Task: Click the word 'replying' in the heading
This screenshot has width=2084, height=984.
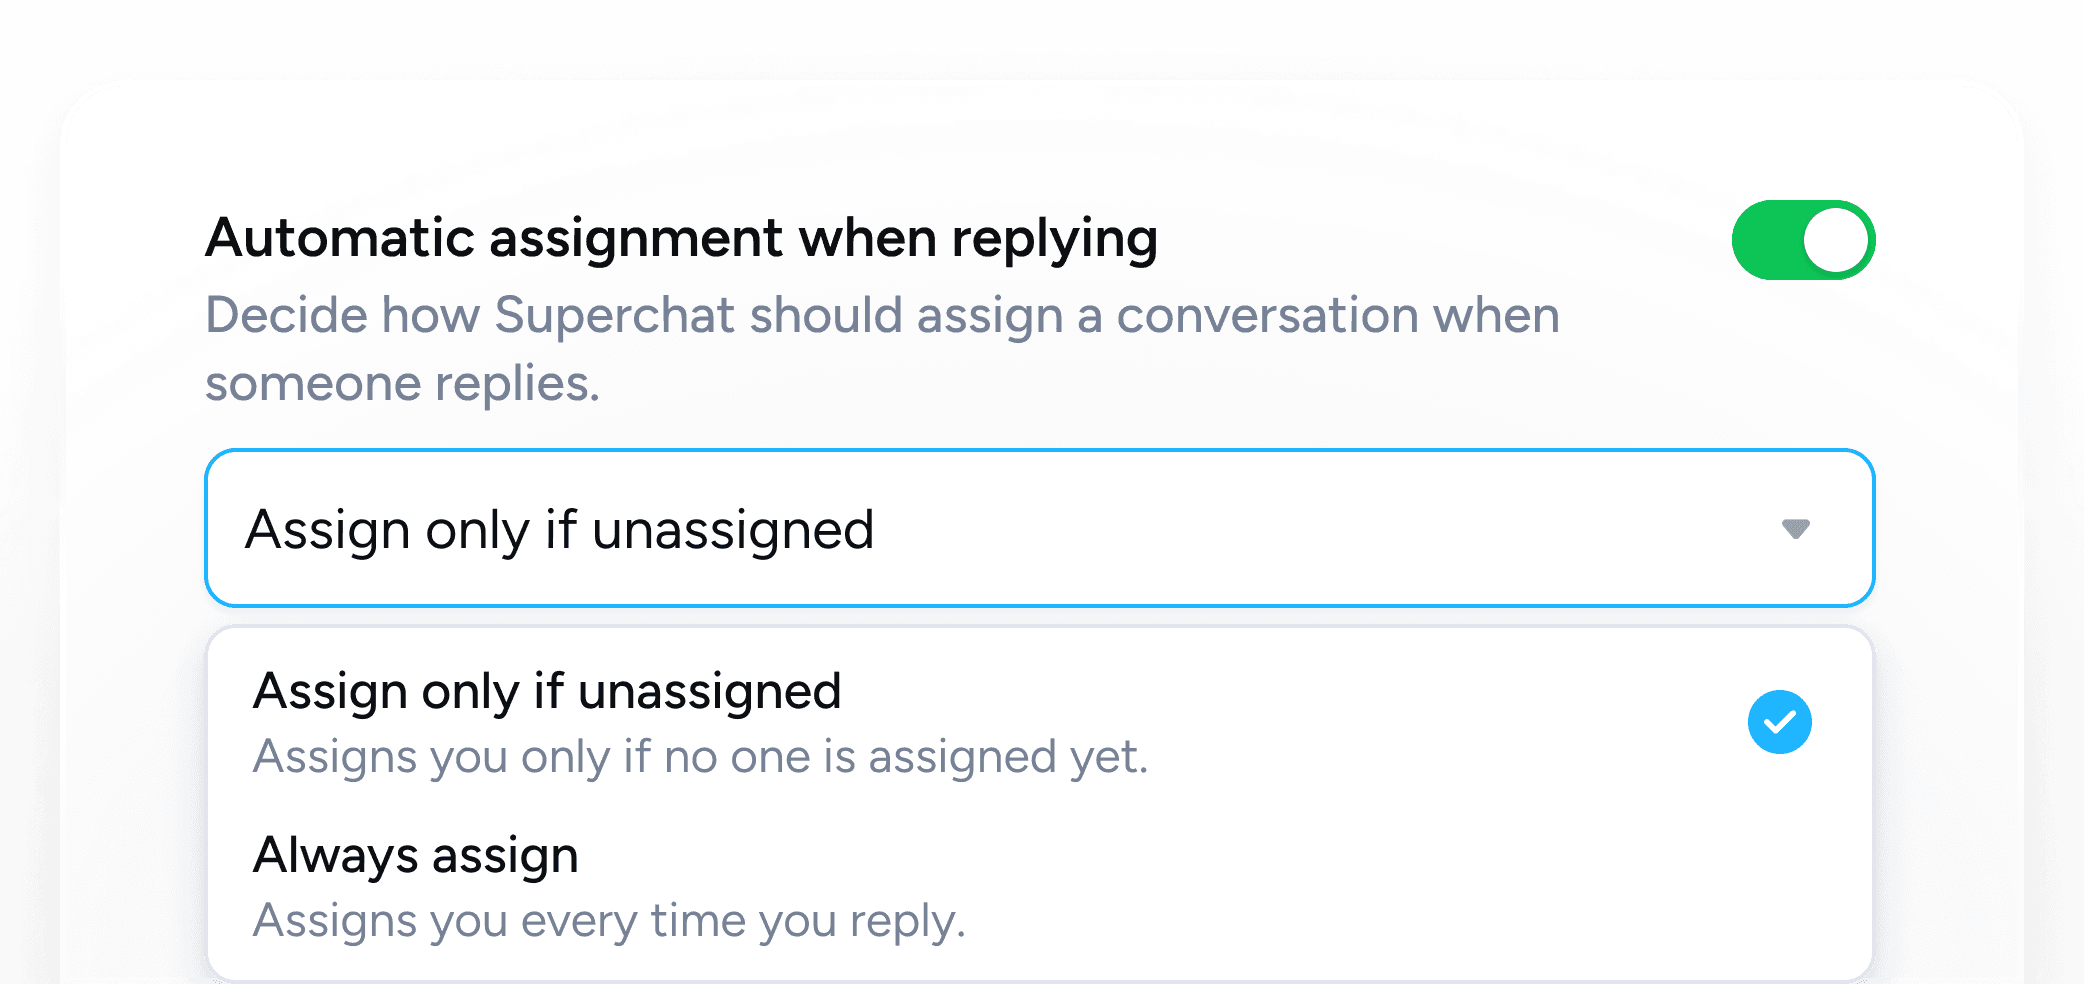Action: coord(1054,239)
